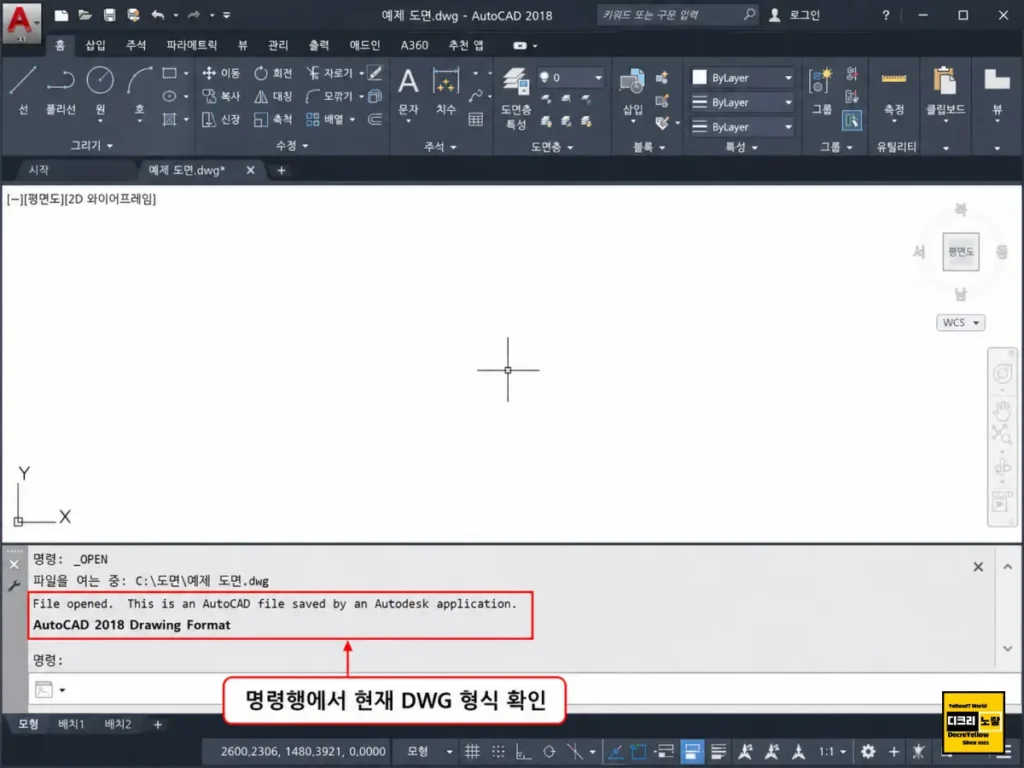Image resolution: width=1024 pixels, height=768 pixels.
Task: Click the Pan hand icon in navigation bar
Action: (x=1002, y=411)
